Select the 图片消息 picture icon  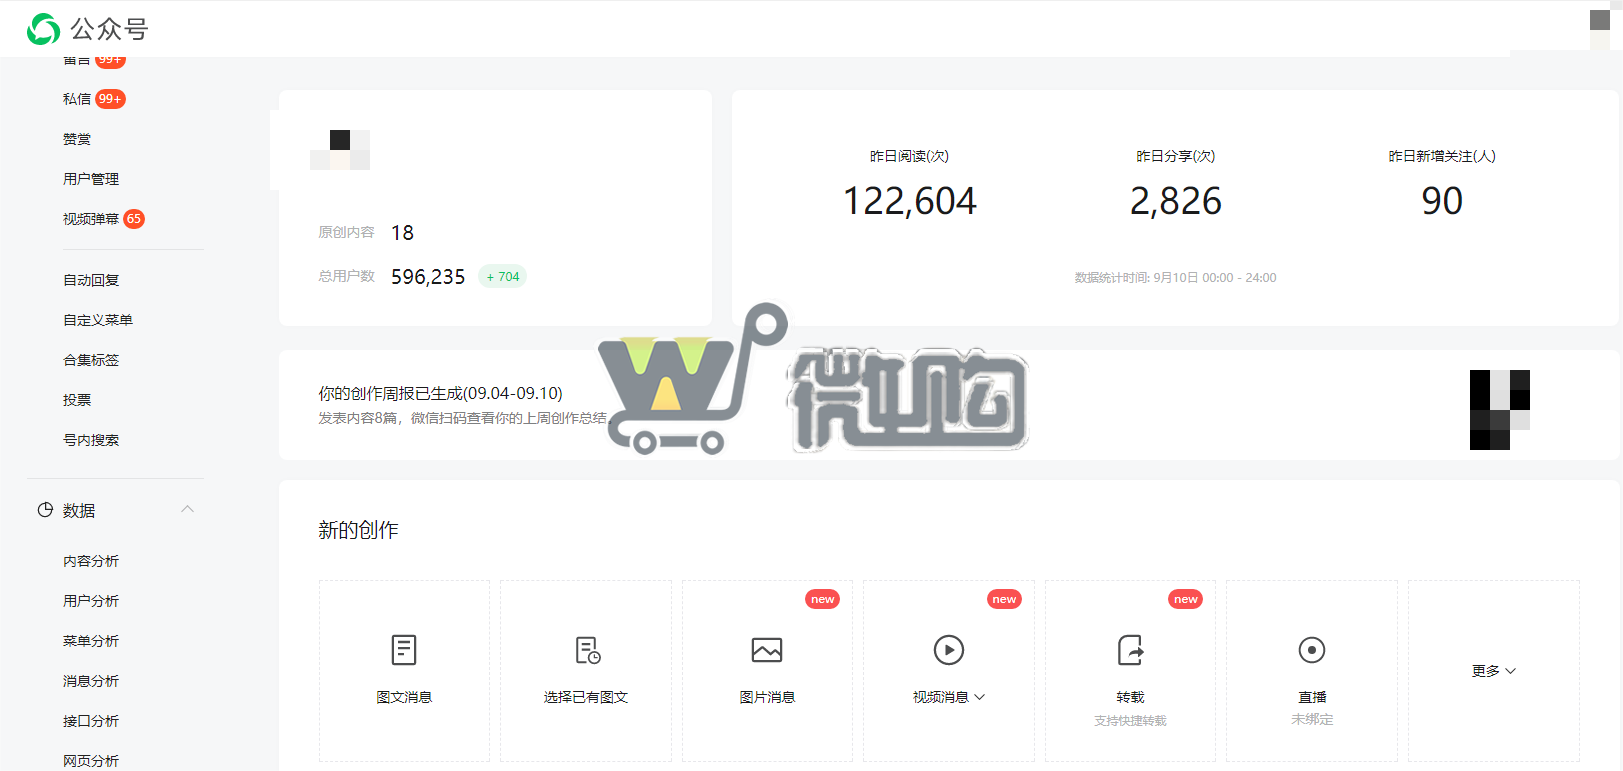767,650
